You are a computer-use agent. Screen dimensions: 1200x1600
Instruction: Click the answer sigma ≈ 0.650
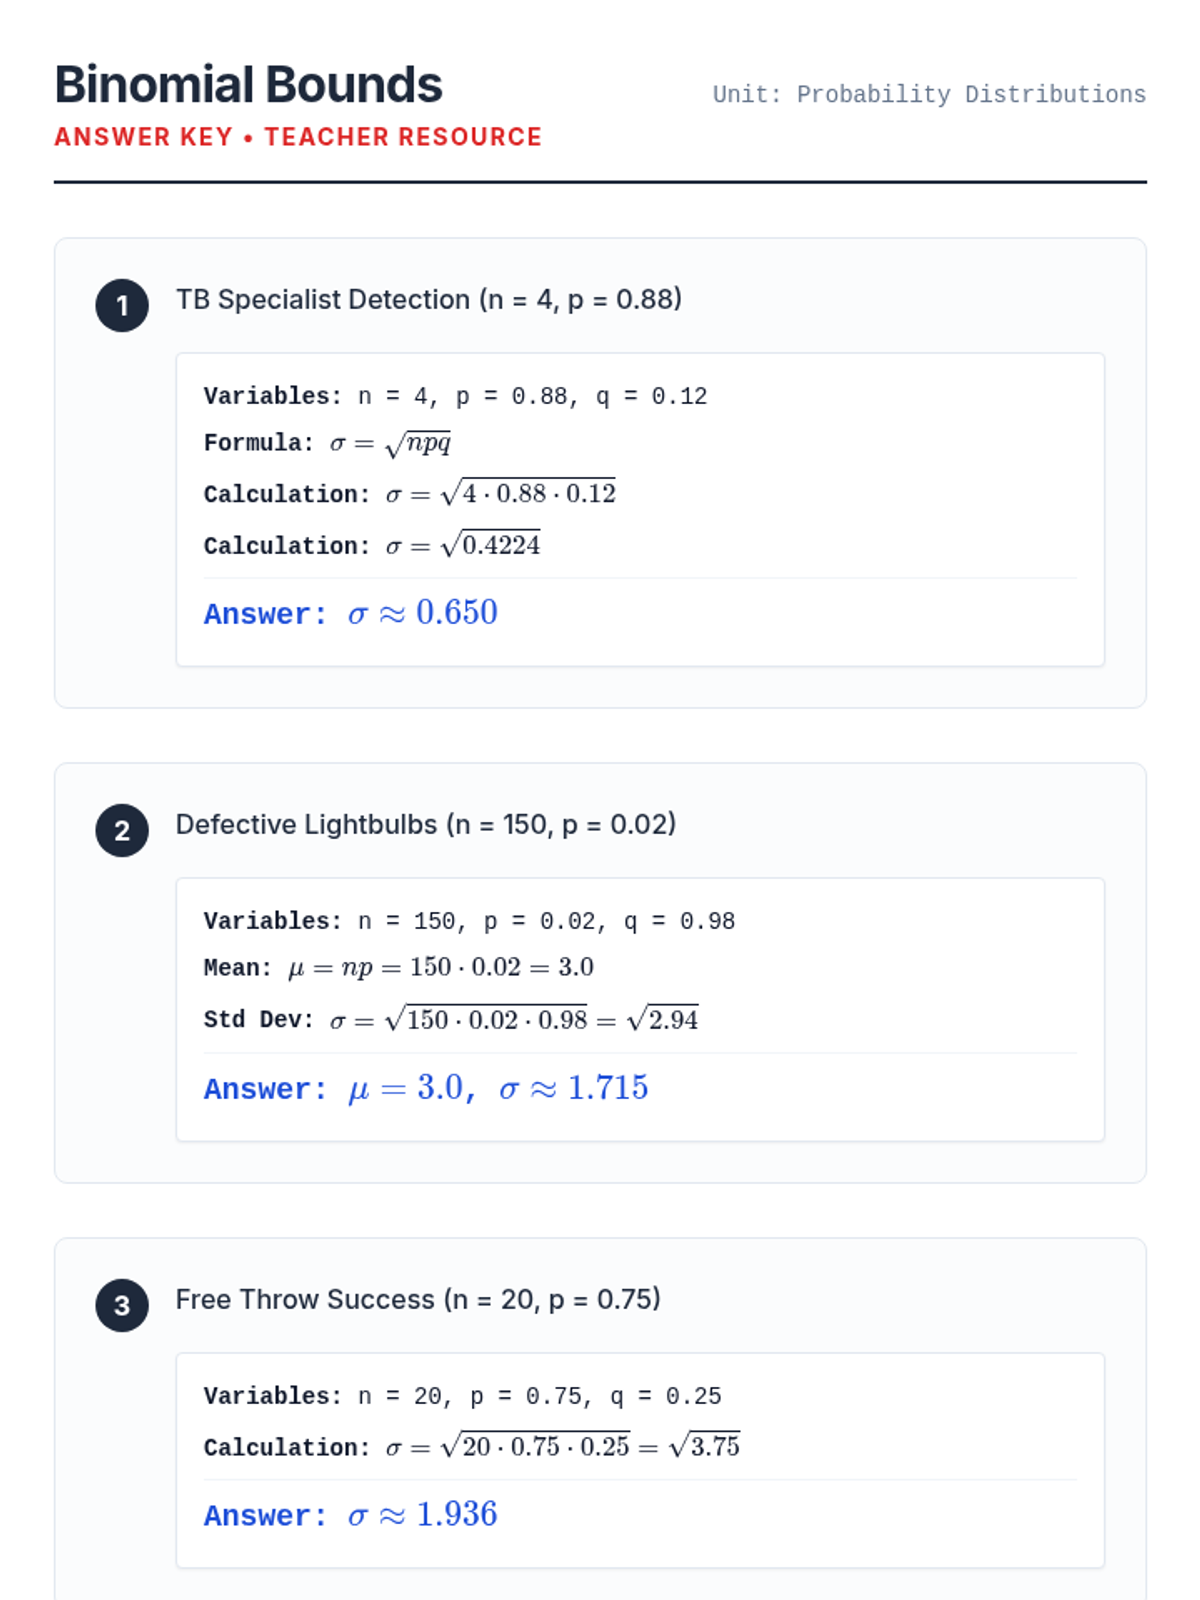(351, 613)
